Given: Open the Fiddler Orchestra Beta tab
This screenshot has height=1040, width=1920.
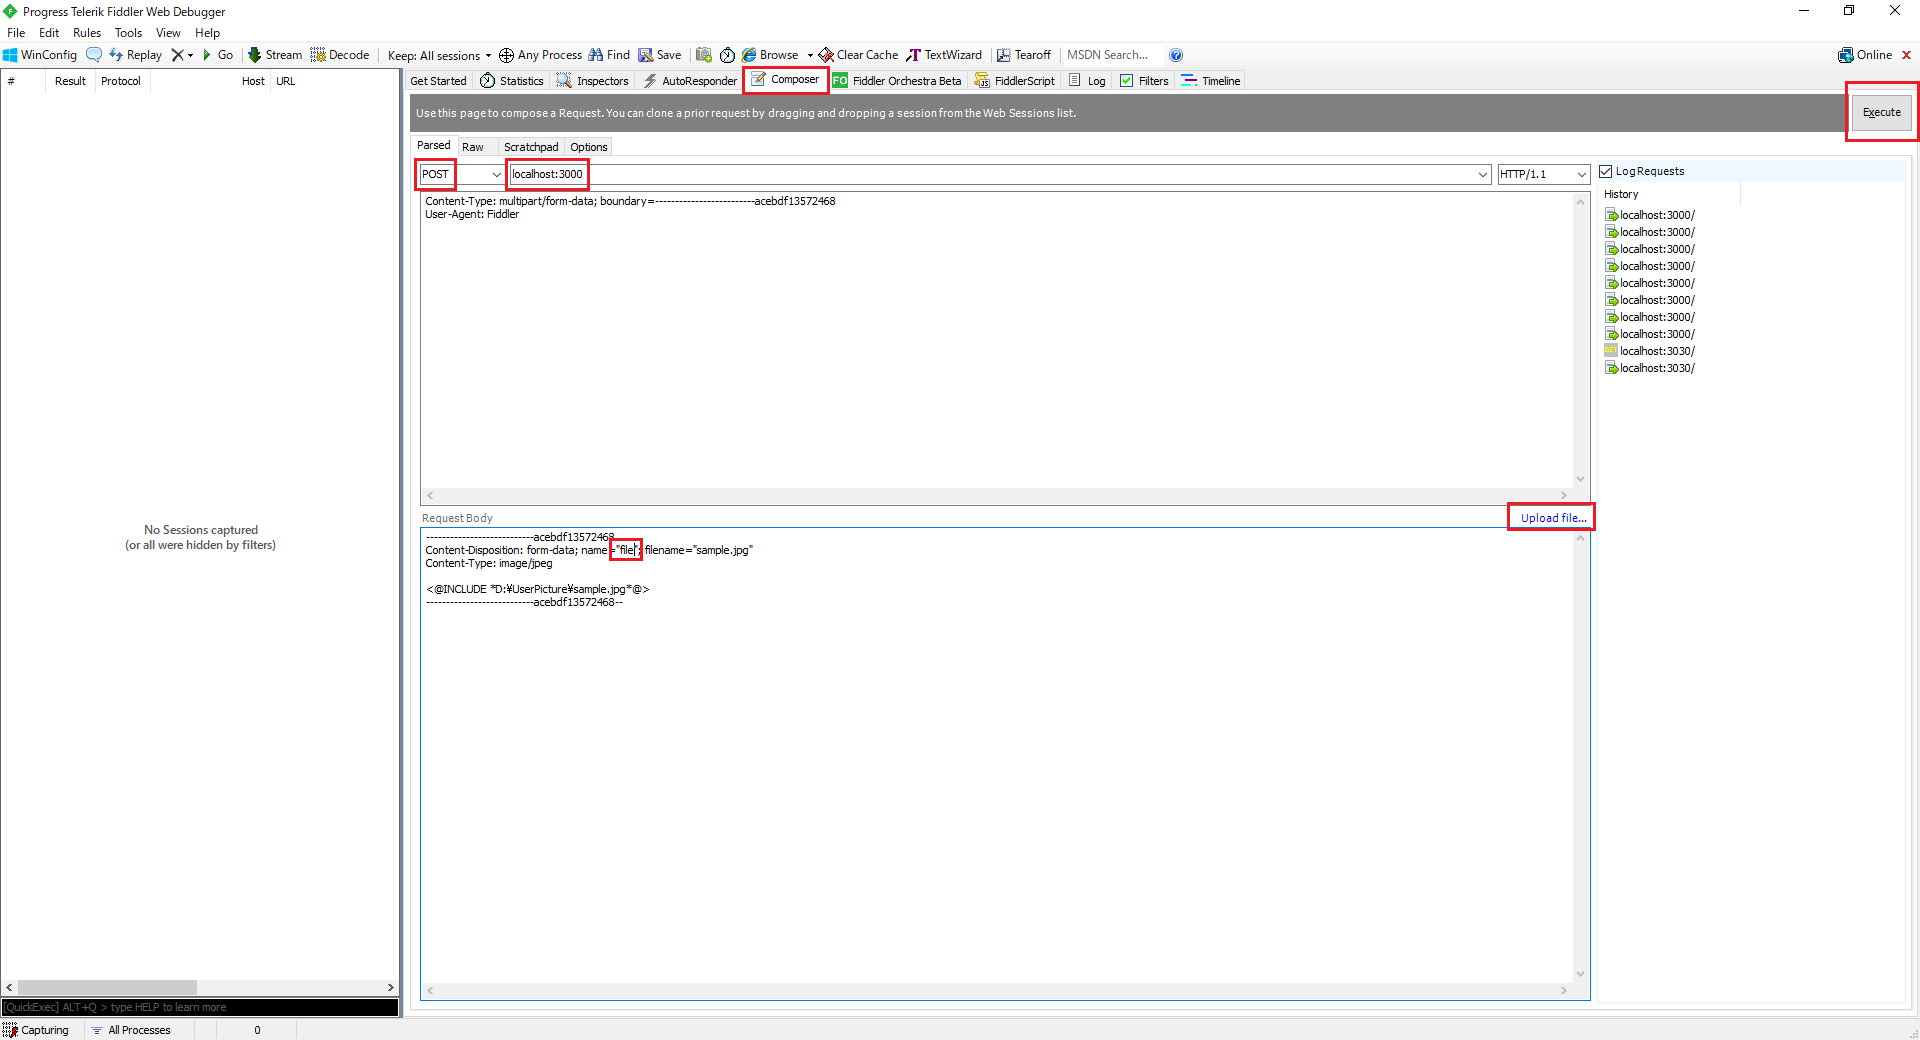Looking at the screenshot, I should click(x=897, y=81).
